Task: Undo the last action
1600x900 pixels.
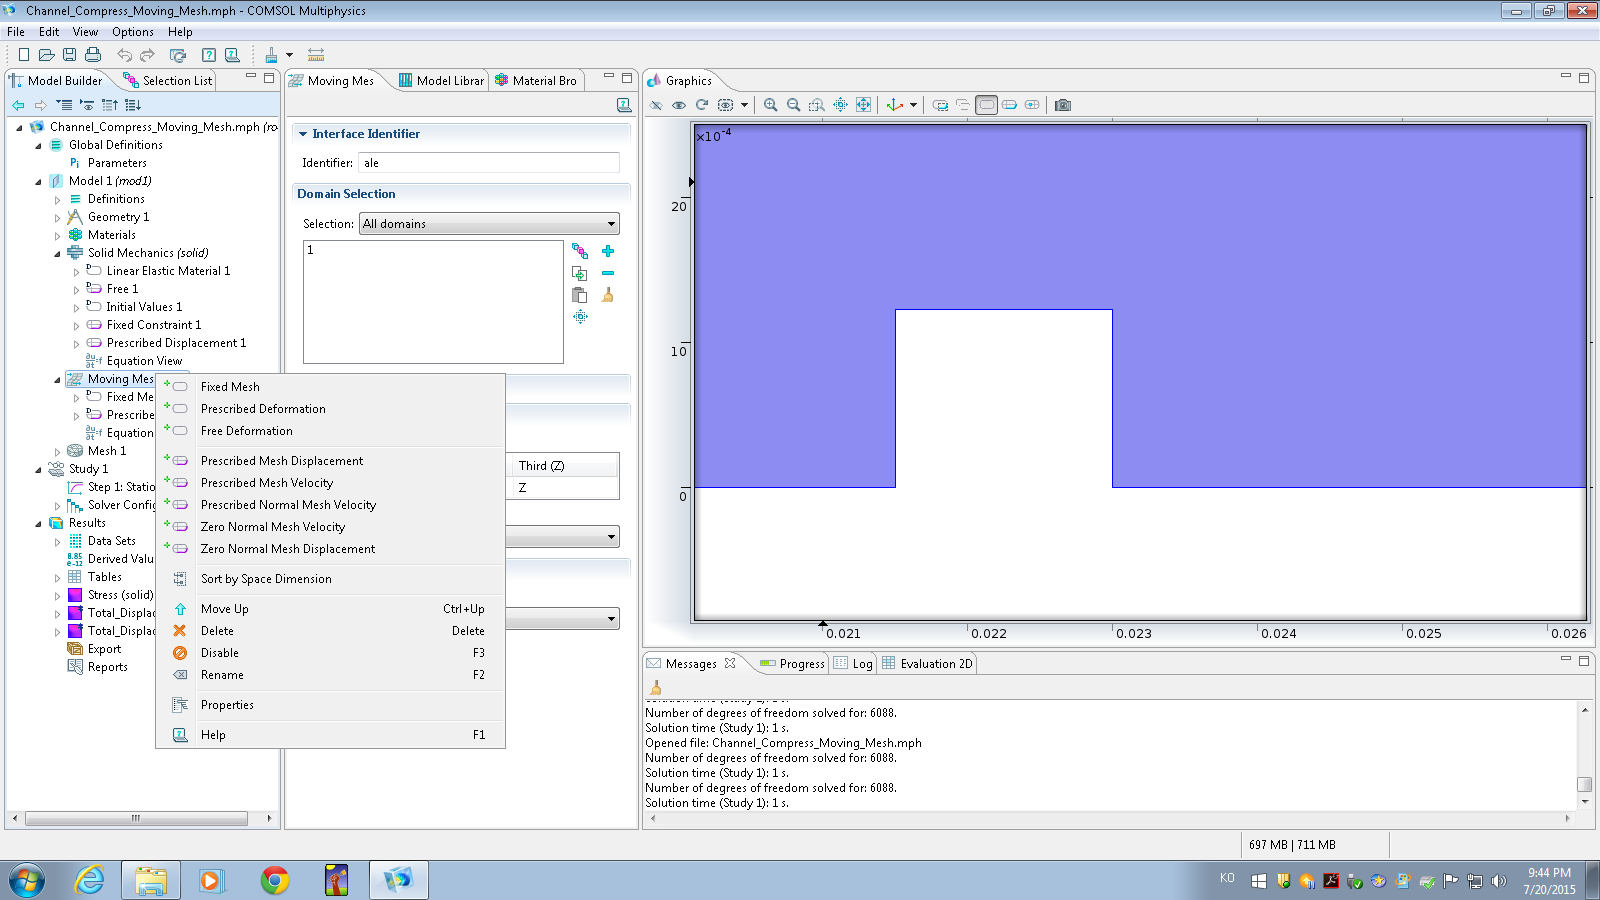Action: (x=124, y=55)
